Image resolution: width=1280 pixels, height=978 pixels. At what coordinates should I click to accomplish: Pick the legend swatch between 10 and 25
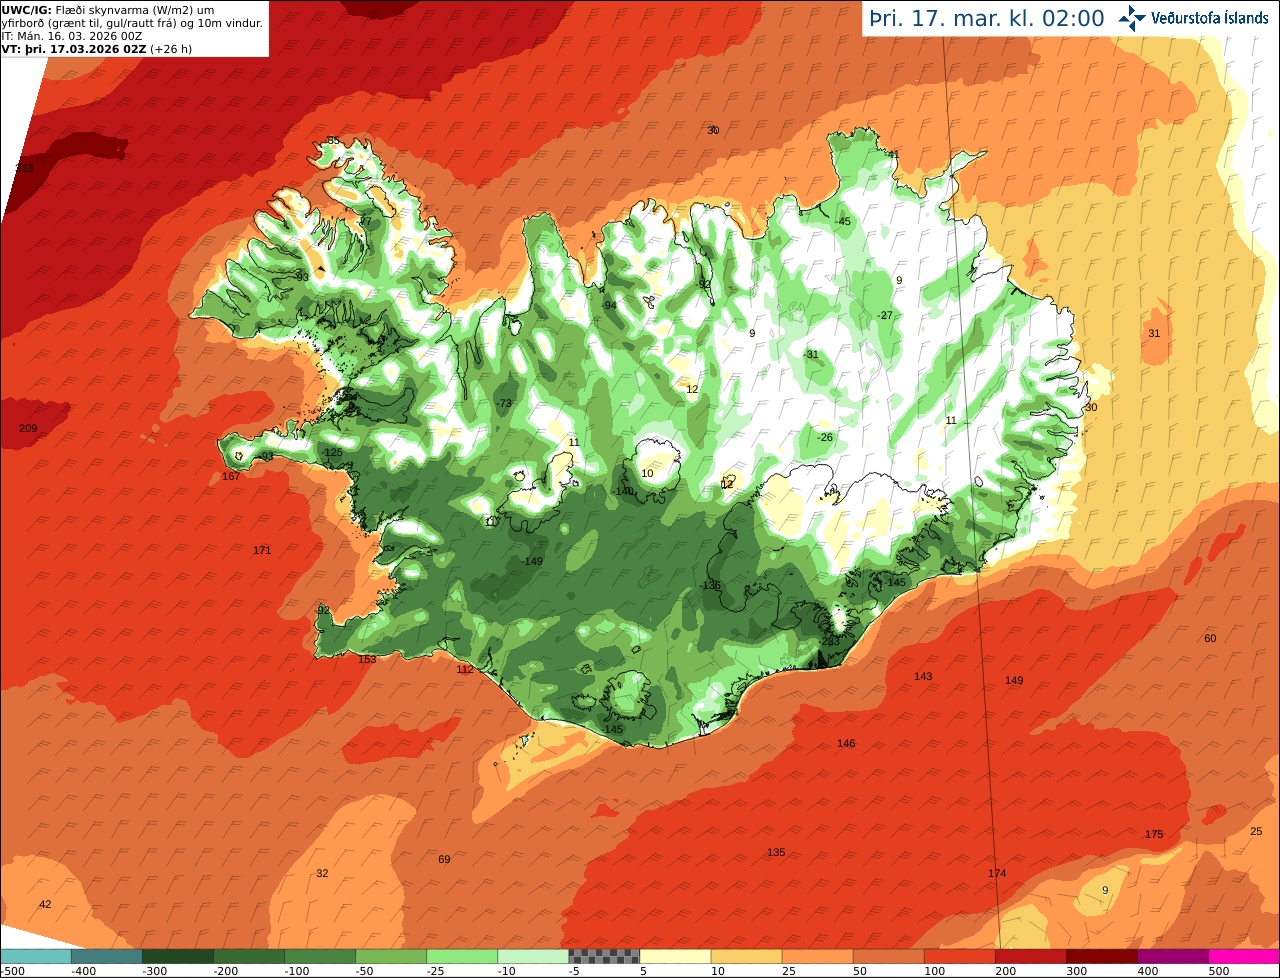[745, 956]
